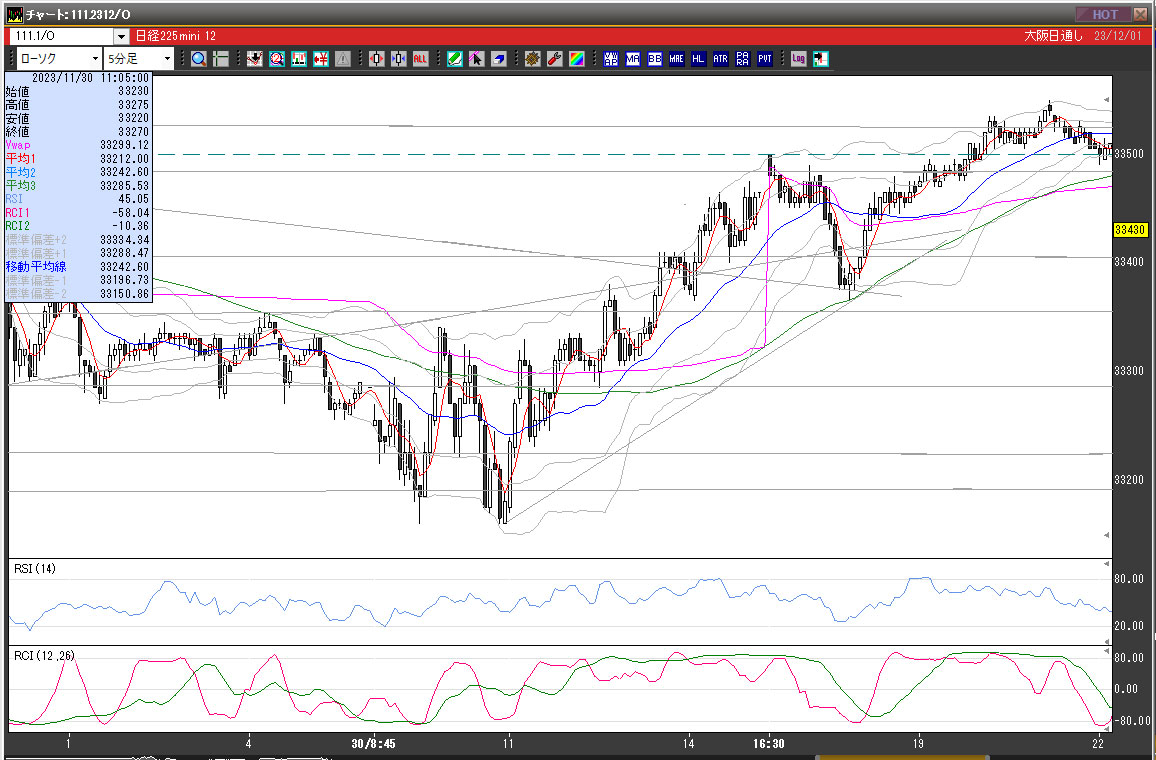Open the gear settings icon
The width and height of the screenshot is (1156, 760).
pos(533,59)
